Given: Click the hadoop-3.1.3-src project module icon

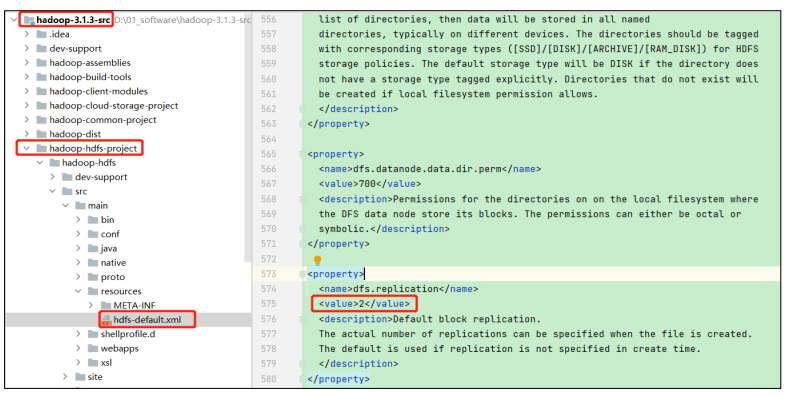Looking at the screenshot, I should click(x=29, y=20).
